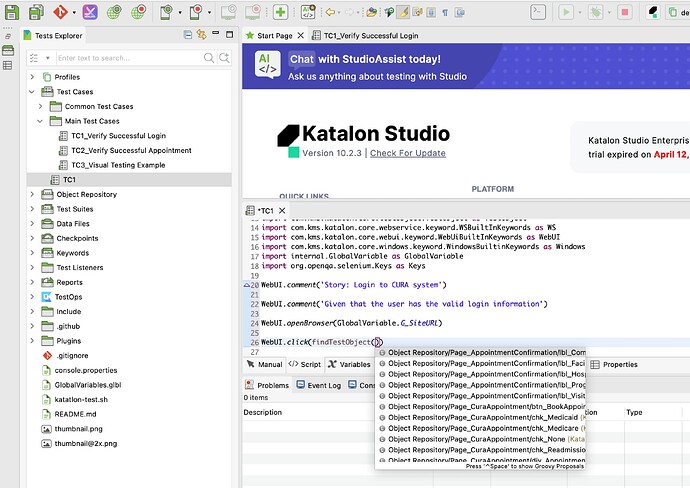Screen dimensions: 690x488
Task: Click the green Run play button
Action: pyautogui.click(x=566, y=12)
